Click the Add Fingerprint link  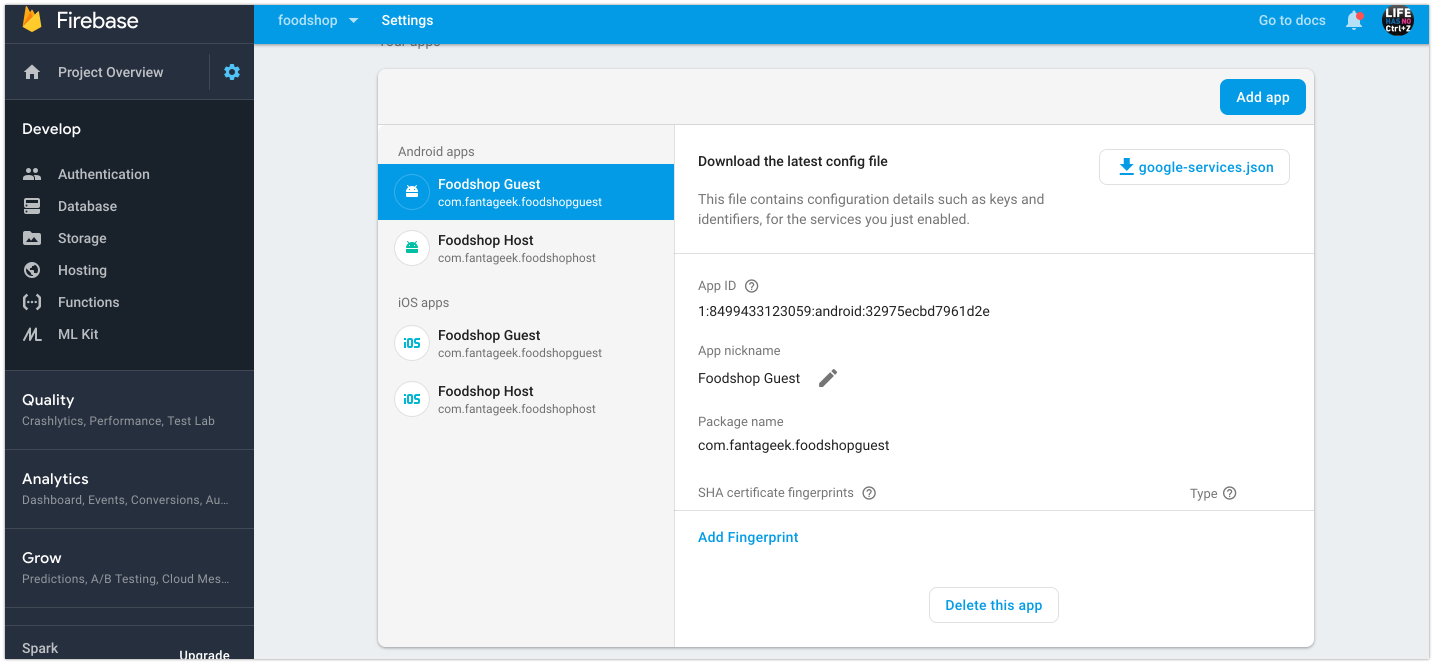[x=748, y=537]
